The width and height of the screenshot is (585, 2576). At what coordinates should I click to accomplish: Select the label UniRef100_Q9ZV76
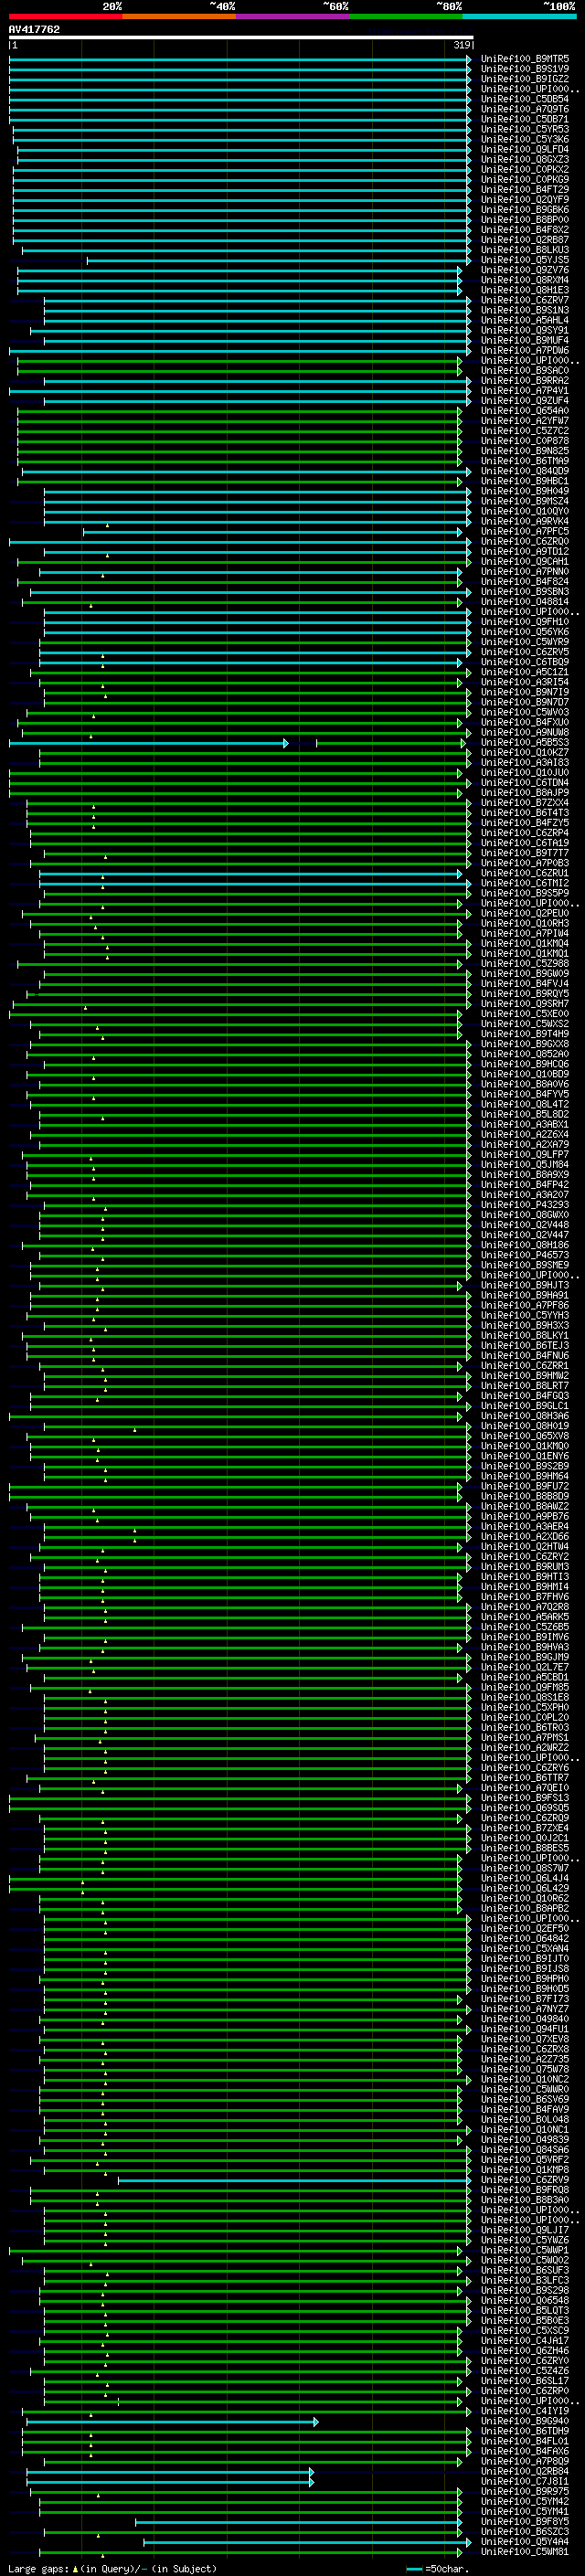tap(525, 270)
